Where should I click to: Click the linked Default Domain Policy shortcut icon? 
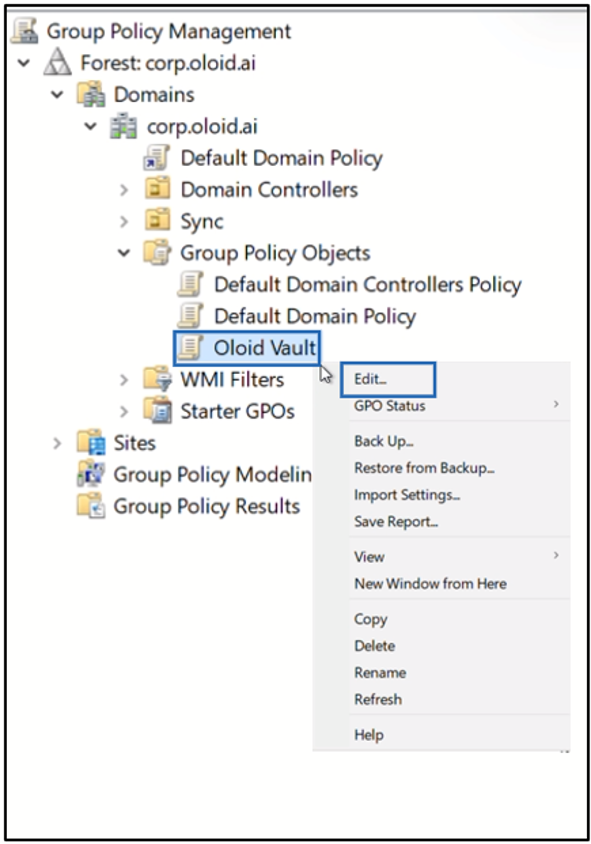pos(157,158)
